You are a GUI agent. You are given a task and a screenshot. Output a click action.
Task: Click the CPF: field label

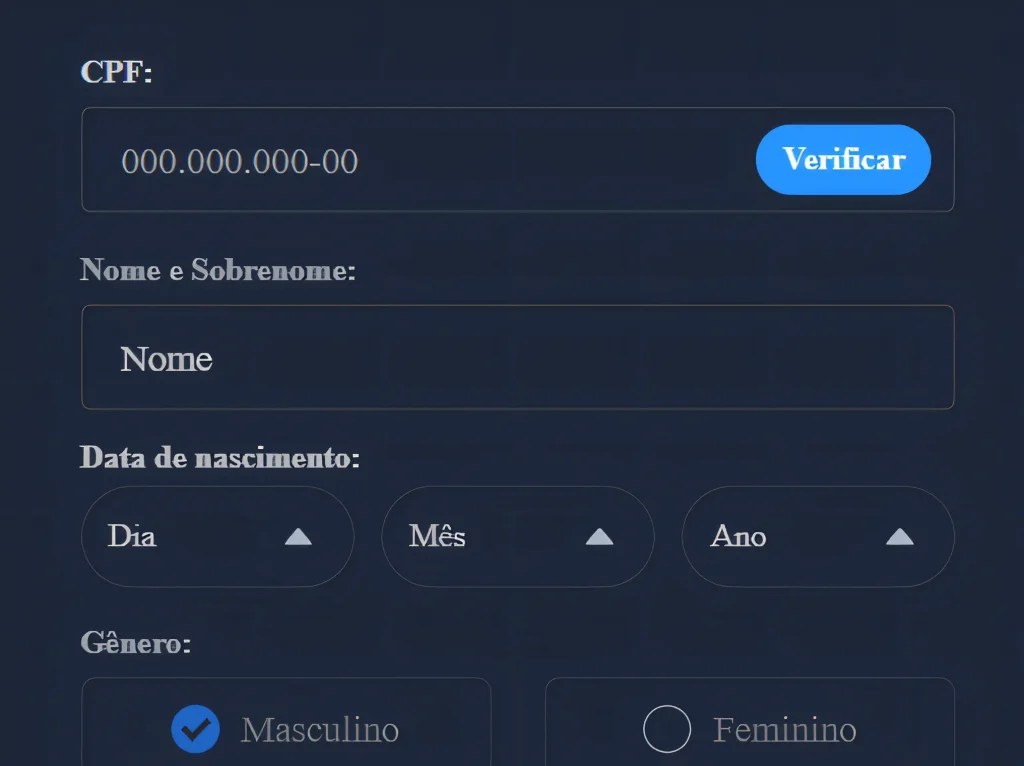[116, 71]
